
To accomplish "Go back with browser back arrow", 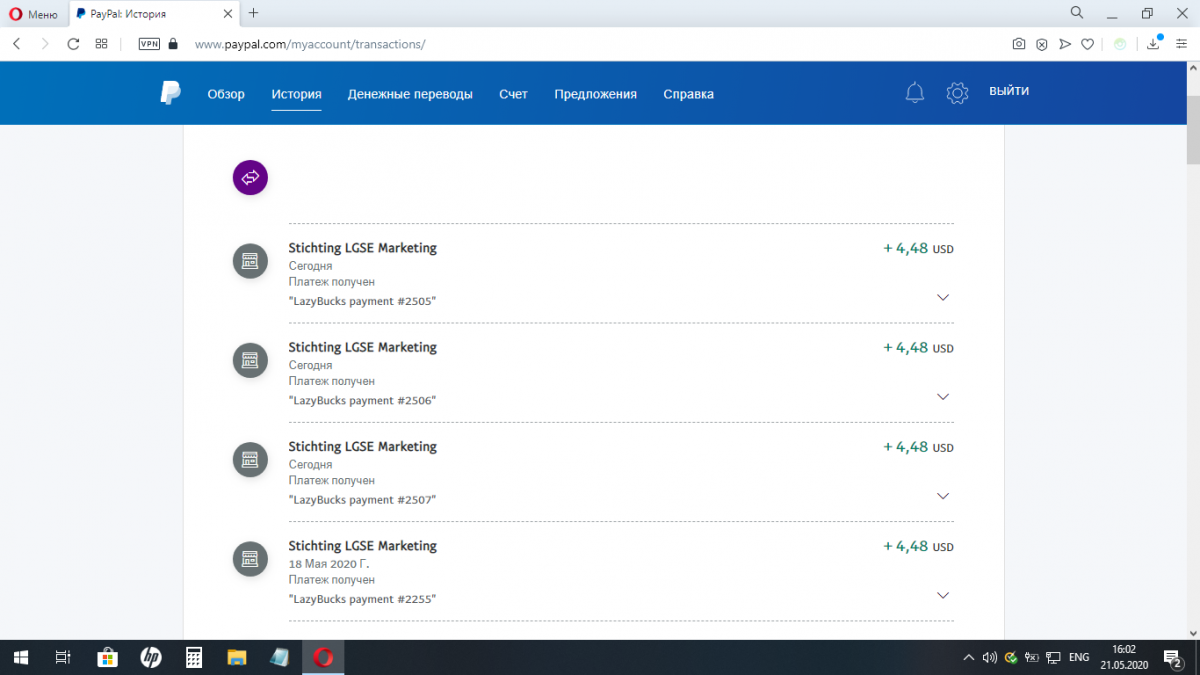I will 17,44.
